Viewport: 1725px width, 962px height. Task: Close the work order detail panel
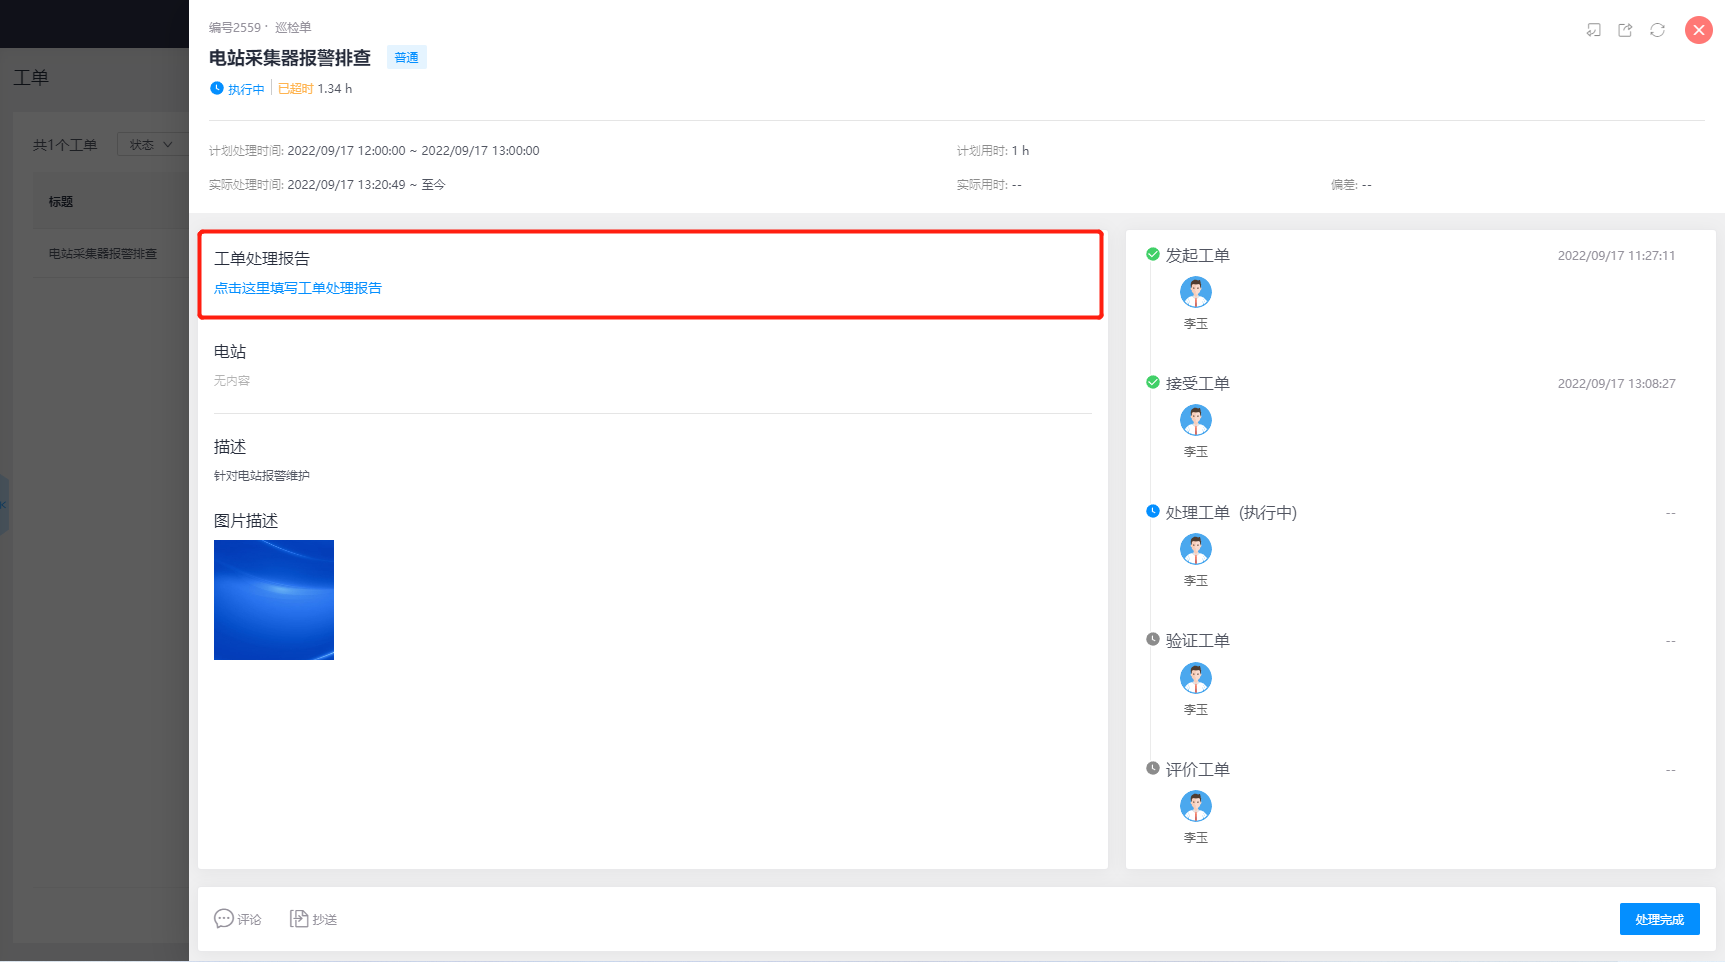[1698, 30]
